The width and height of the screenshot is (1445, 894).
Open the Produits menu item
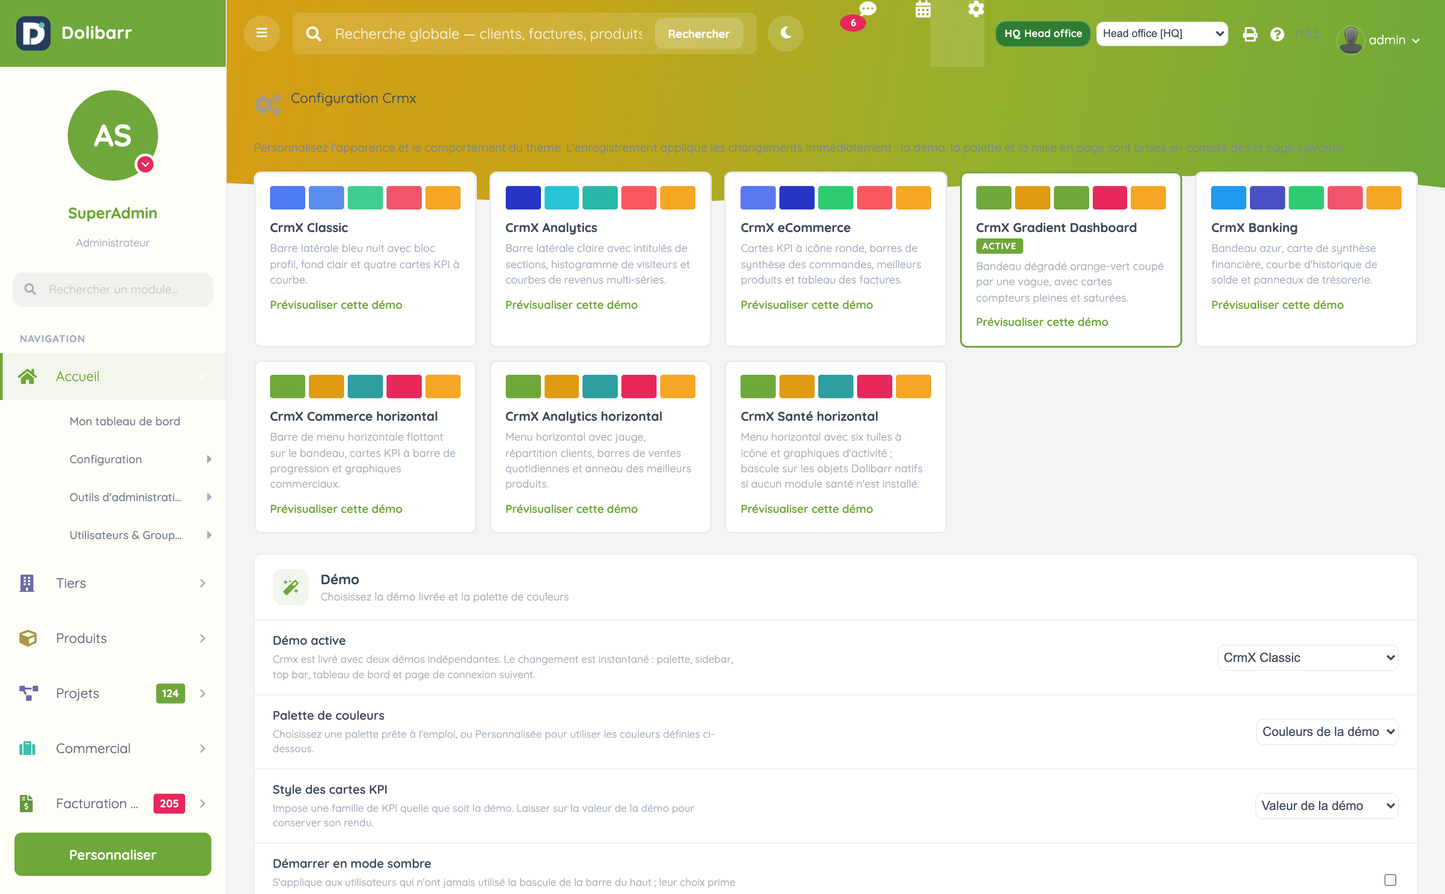pos(113,638)
